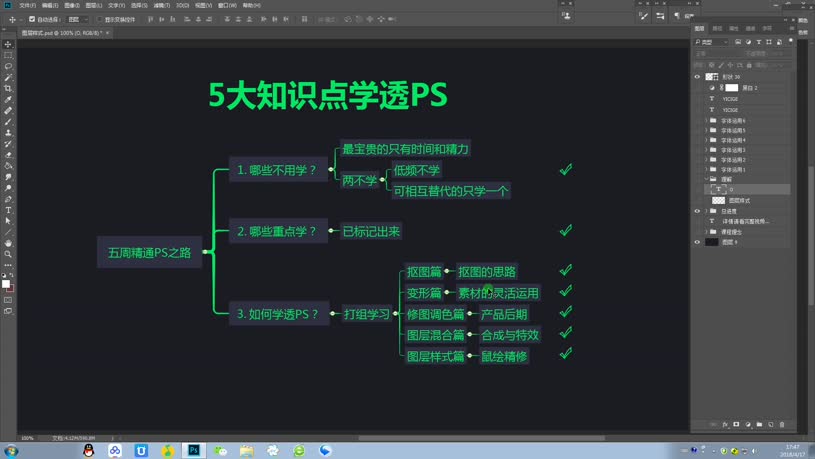Add layer style fx icon
Screen dimensions: 815x459
(x=725, y=425)
